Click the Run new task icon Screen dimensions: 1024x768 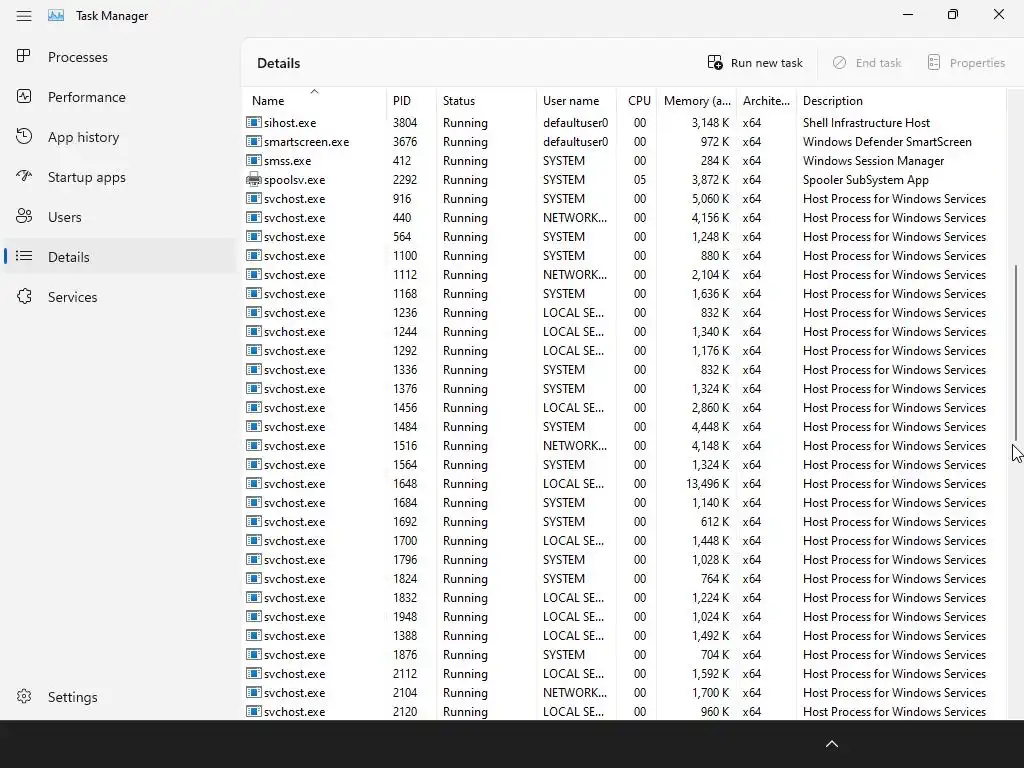coord(715,63)
